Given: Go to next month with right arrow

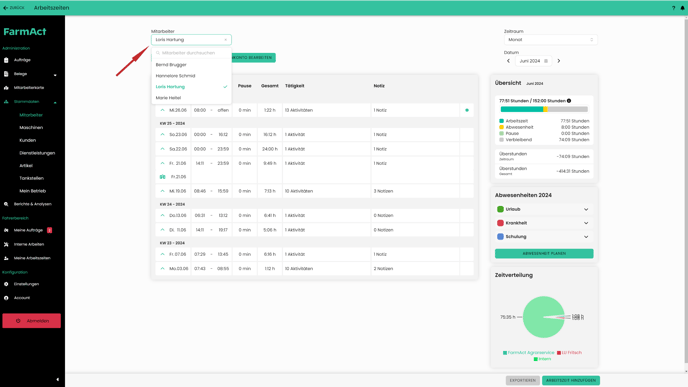Looking at the screenshot, I should tap(559, 61).
